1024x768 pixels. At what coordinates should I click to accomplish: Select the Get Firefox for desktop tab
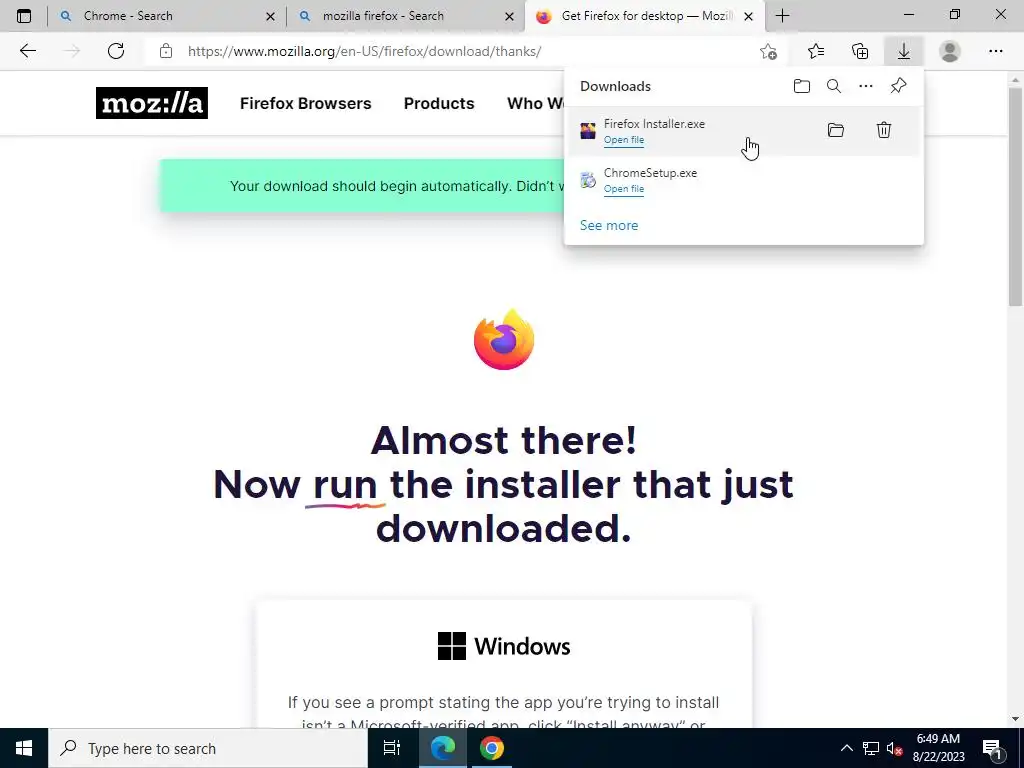[647, 16]
